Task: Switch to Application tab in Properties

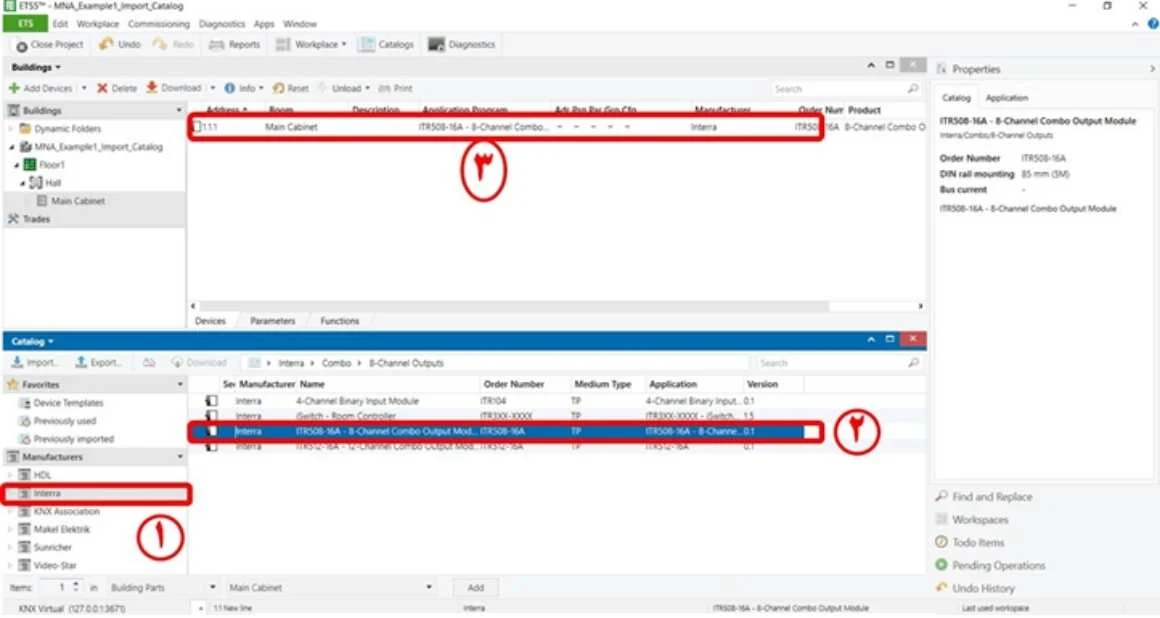Action: pyautogui.click(x=1007, y=98)
